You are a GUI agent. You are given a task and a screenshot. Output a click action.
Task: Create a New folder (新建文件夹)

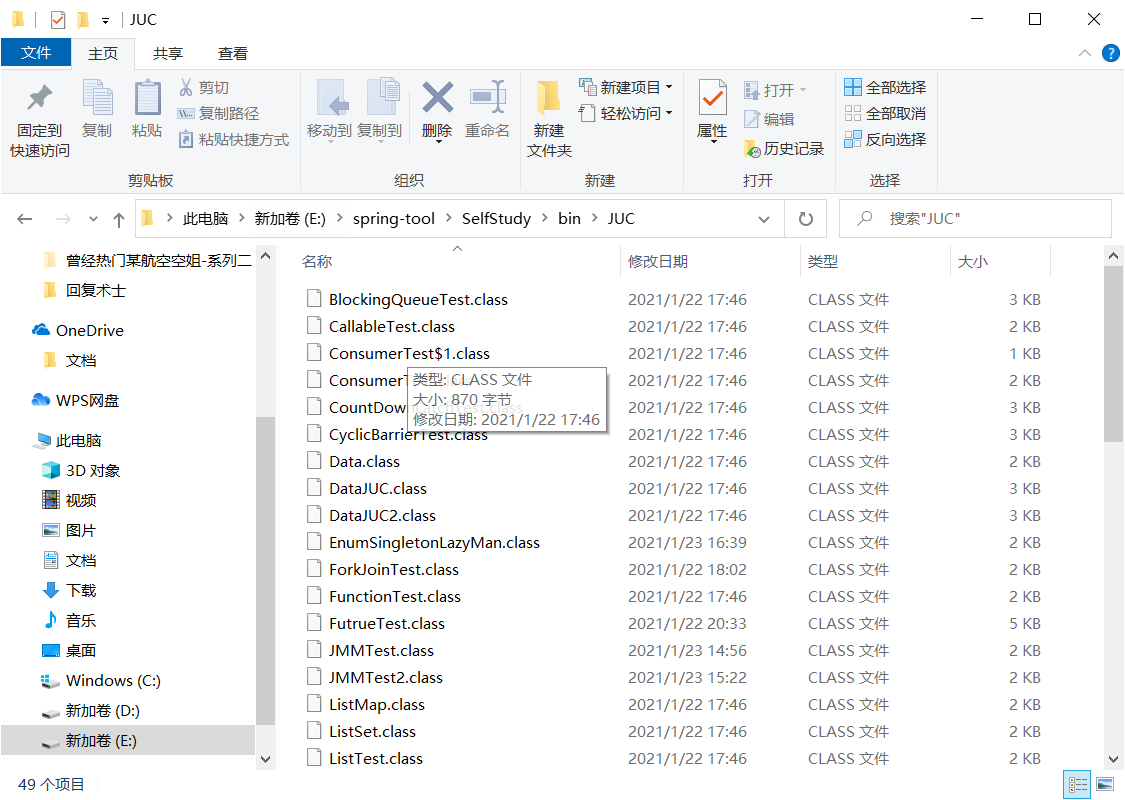tap(549, 118)
